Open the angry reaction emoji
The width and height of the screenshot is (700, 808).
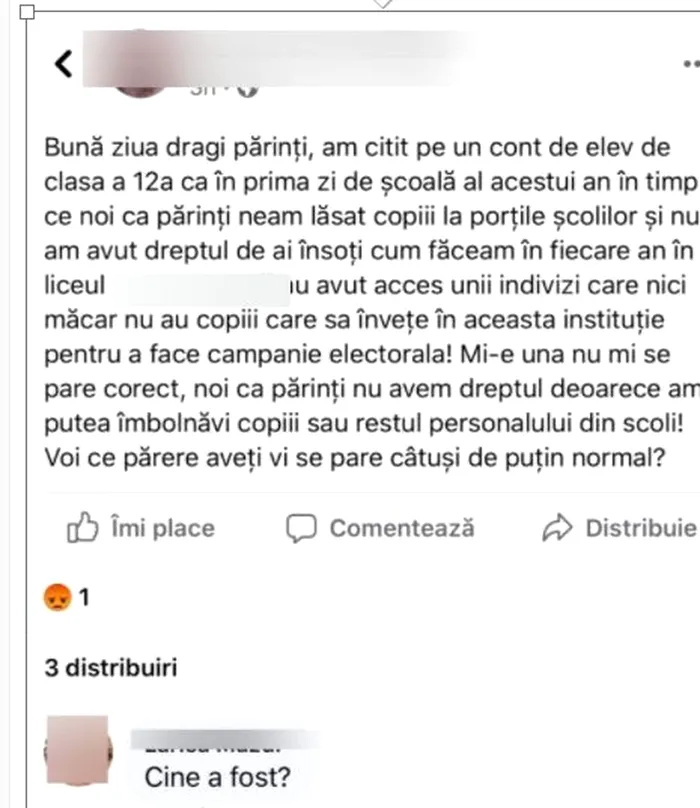[x=56, y=599]
